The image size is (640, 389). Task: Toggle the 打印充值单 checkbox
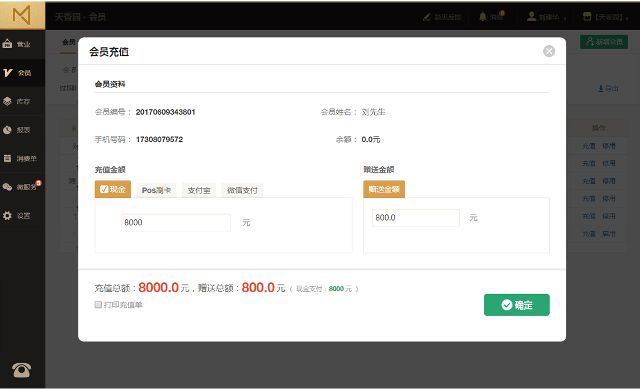98,305
